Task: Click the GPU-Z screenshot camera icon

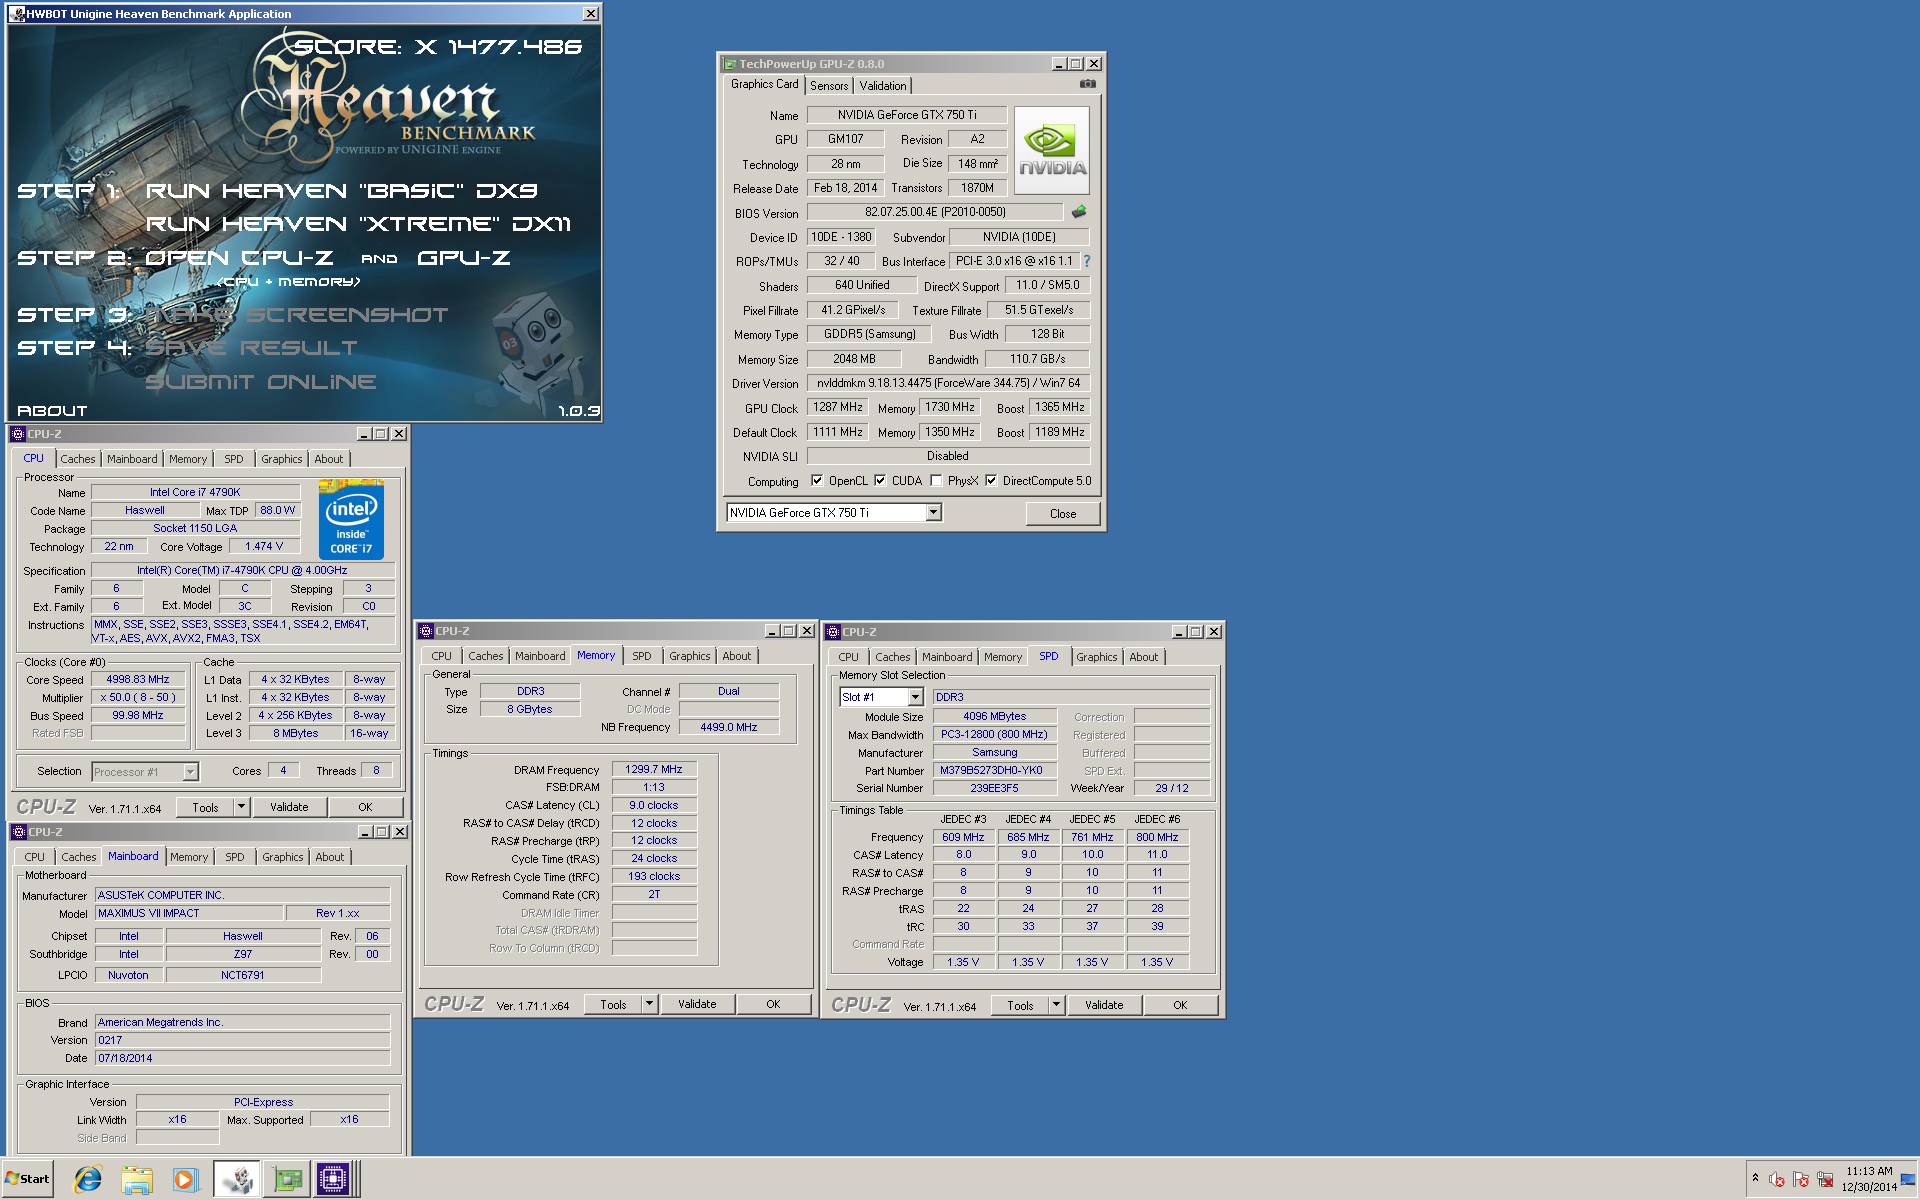Action: [1088, 84]
